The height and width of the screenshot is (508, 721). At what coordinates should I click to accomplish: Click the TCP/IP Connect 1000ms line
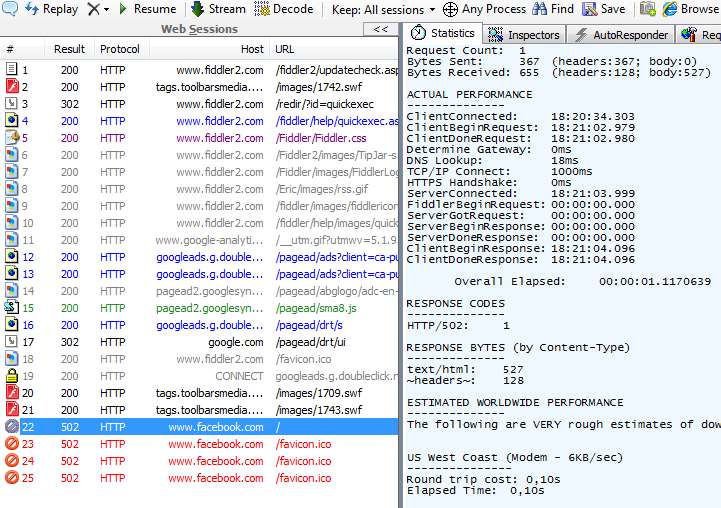point(499,171)
